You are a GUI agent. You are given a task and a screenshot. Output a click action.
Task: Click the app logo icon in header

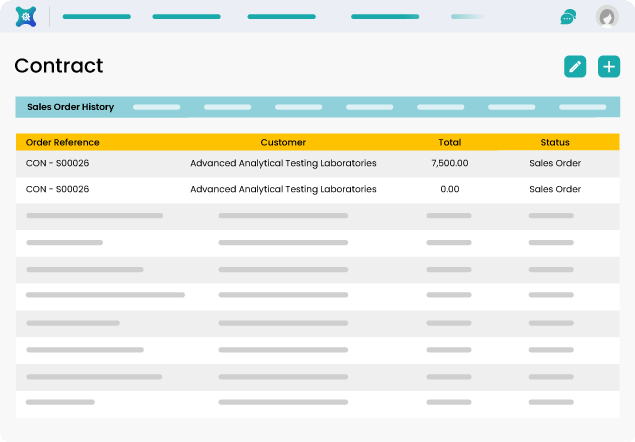click(x=26, y=17)
